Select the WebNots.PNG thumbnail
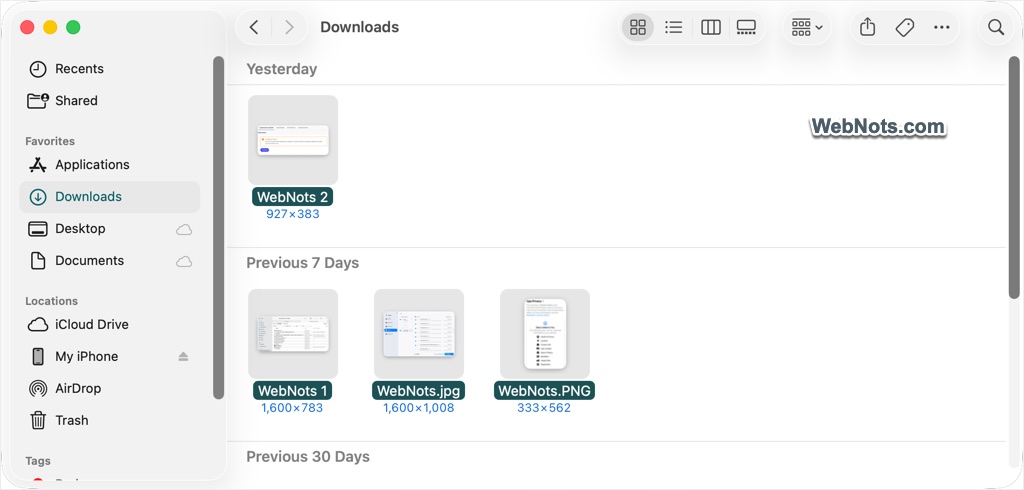1024x490 pixels. 545,334
